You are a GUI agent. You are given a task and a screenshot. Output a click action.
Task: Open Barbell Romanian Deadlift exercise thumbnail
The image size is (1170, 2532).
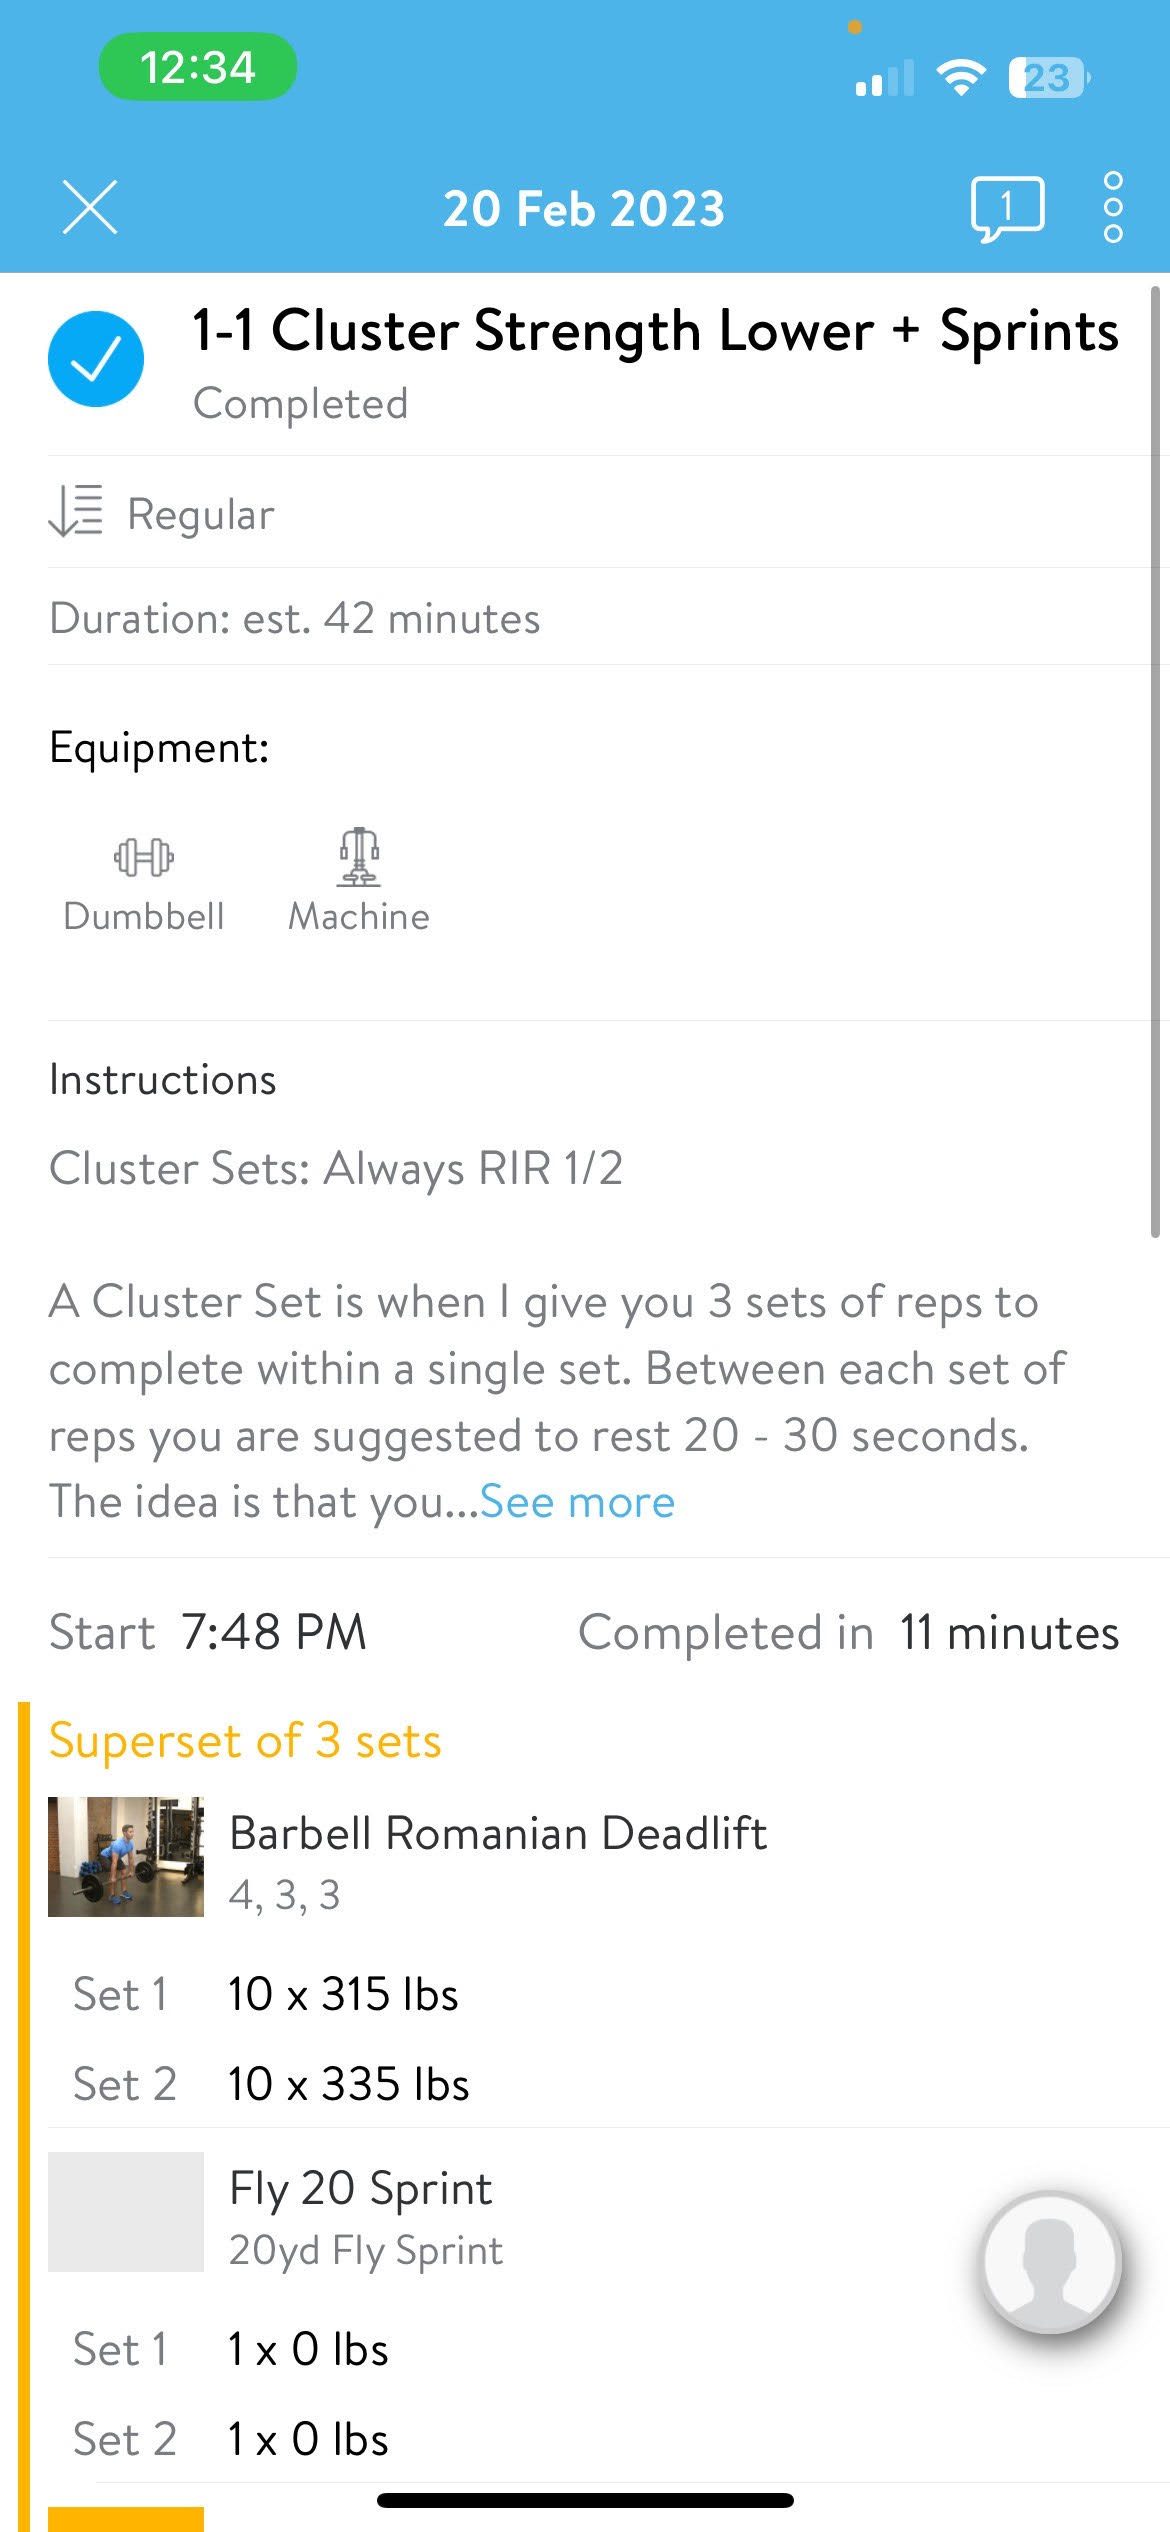pos(126,1857)
